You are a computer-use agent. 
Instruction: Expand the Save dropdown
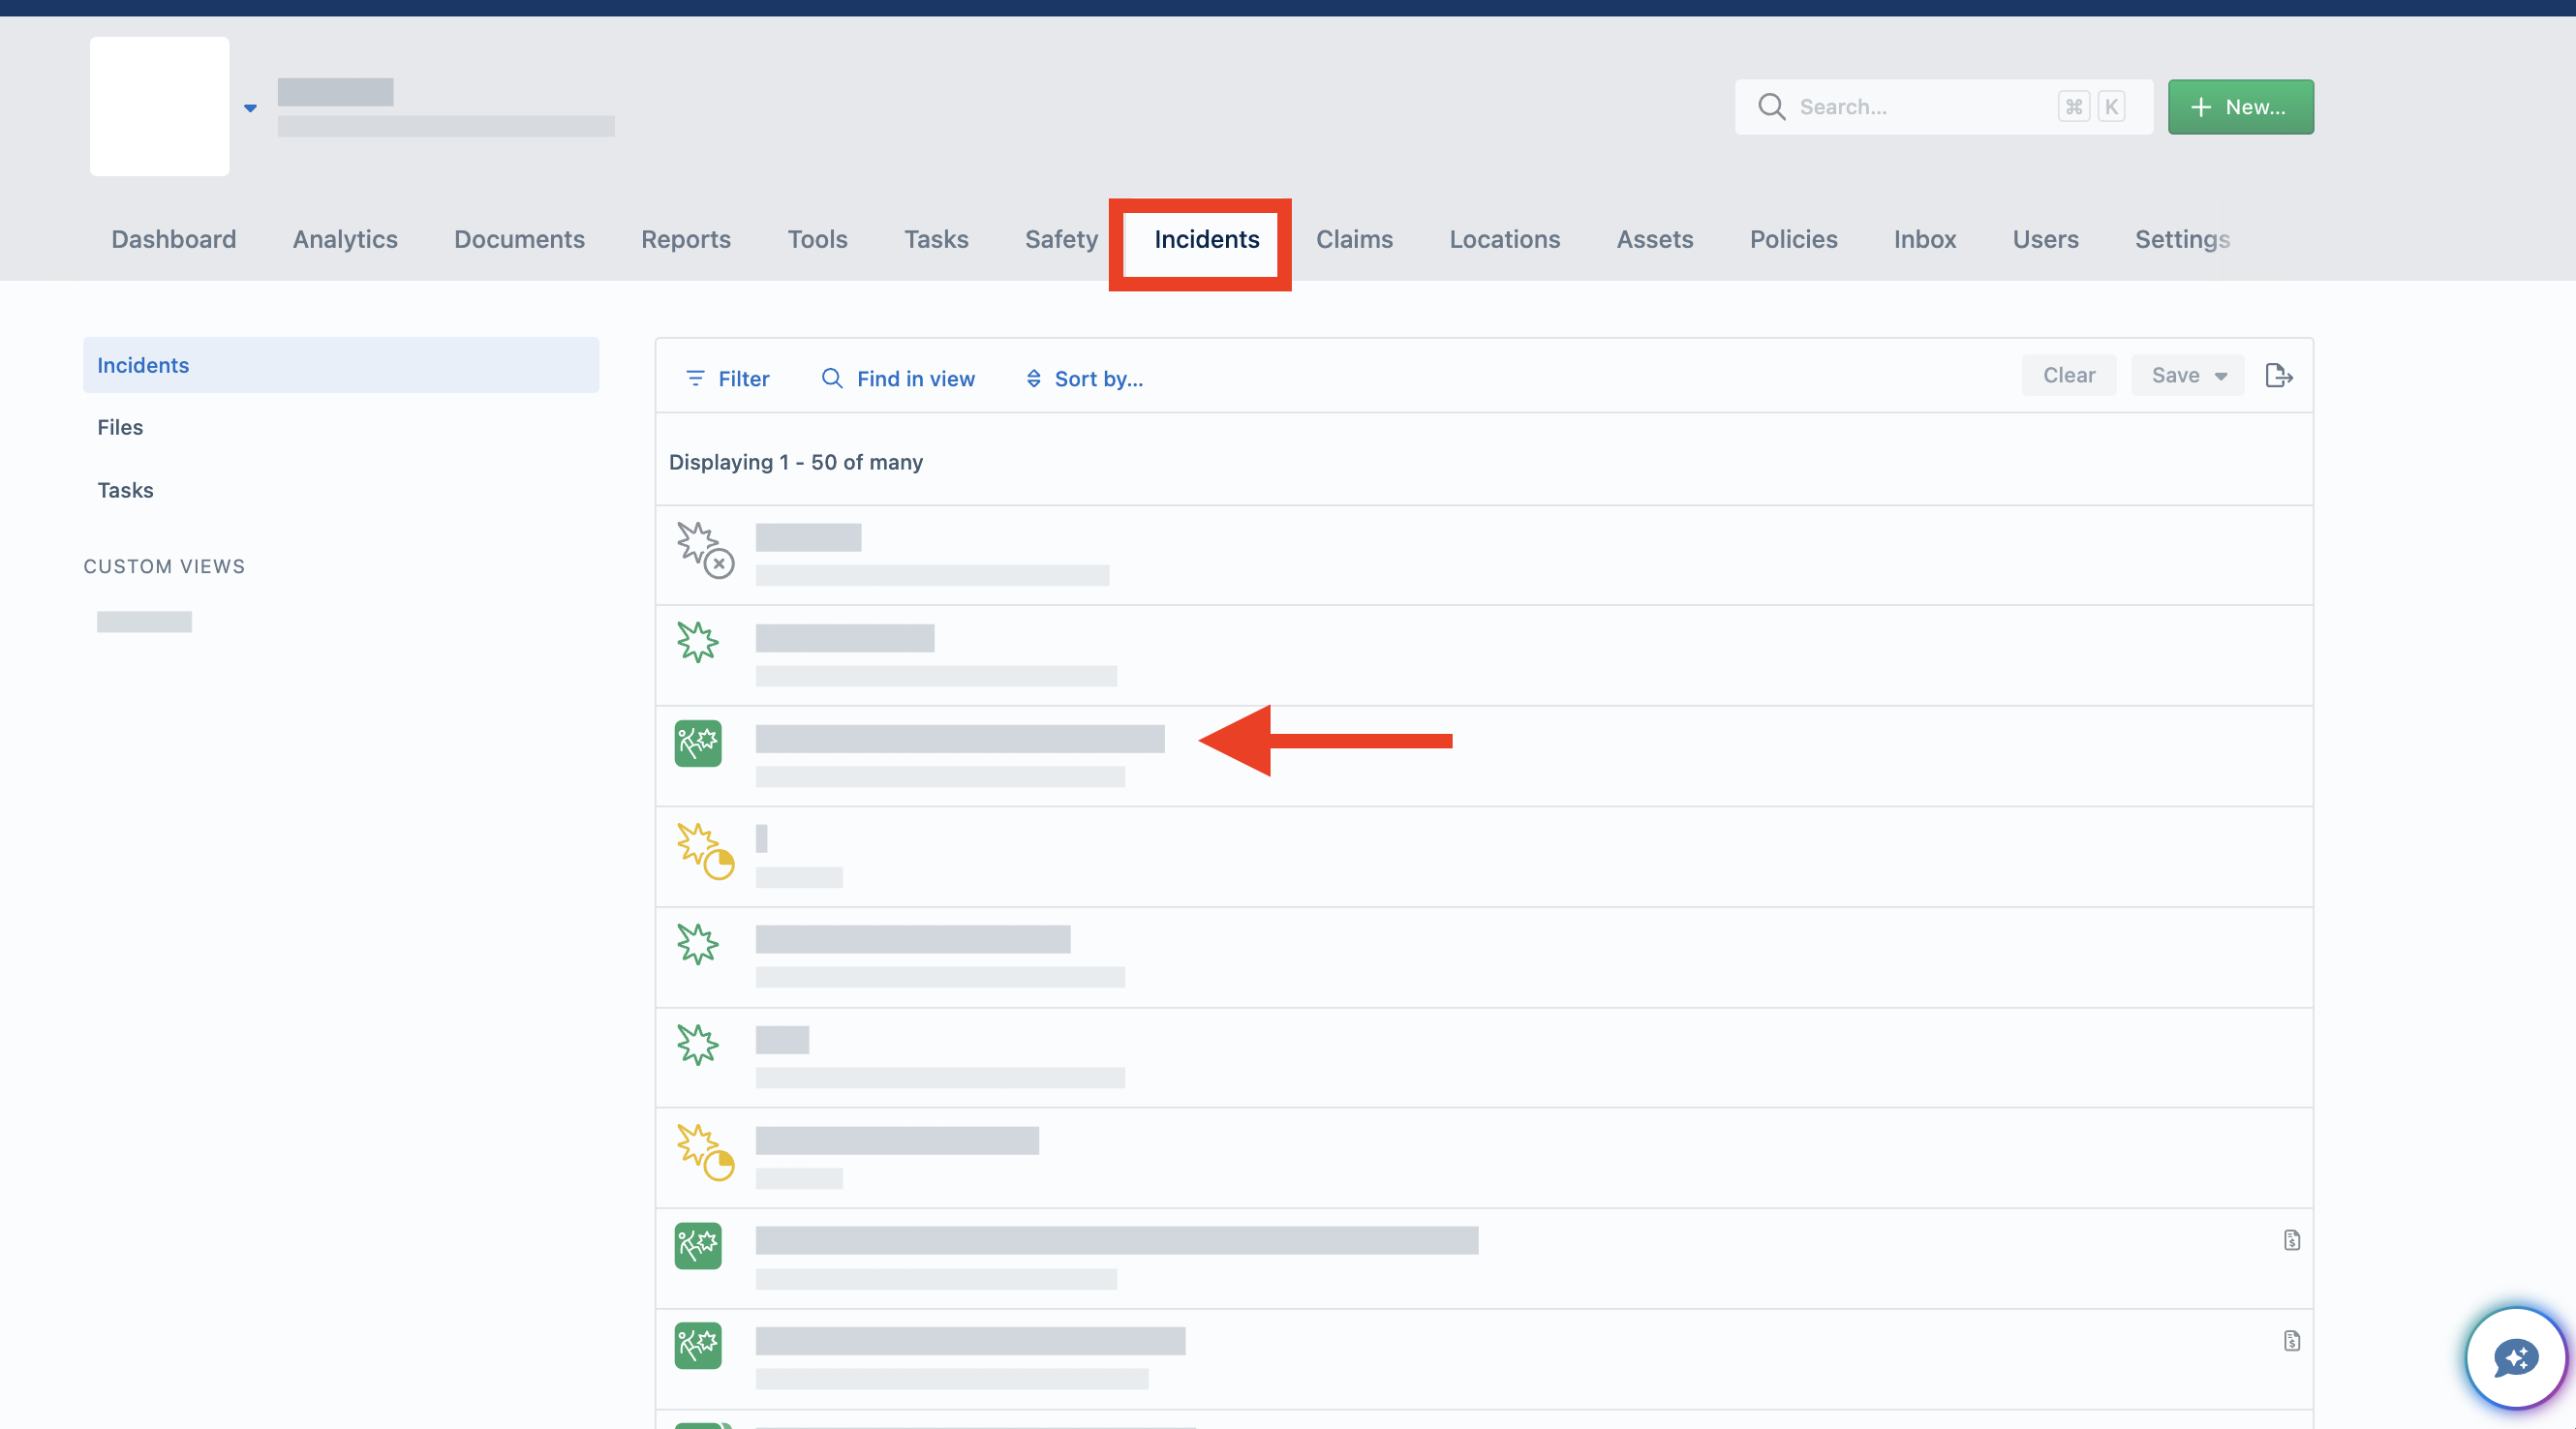2187,375
